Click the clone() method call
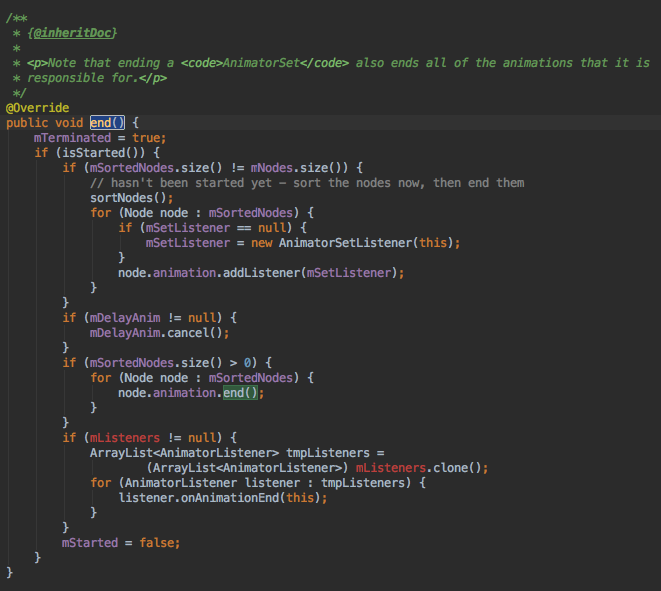Viewport: 661px width, 591px height. coord(457,468)
